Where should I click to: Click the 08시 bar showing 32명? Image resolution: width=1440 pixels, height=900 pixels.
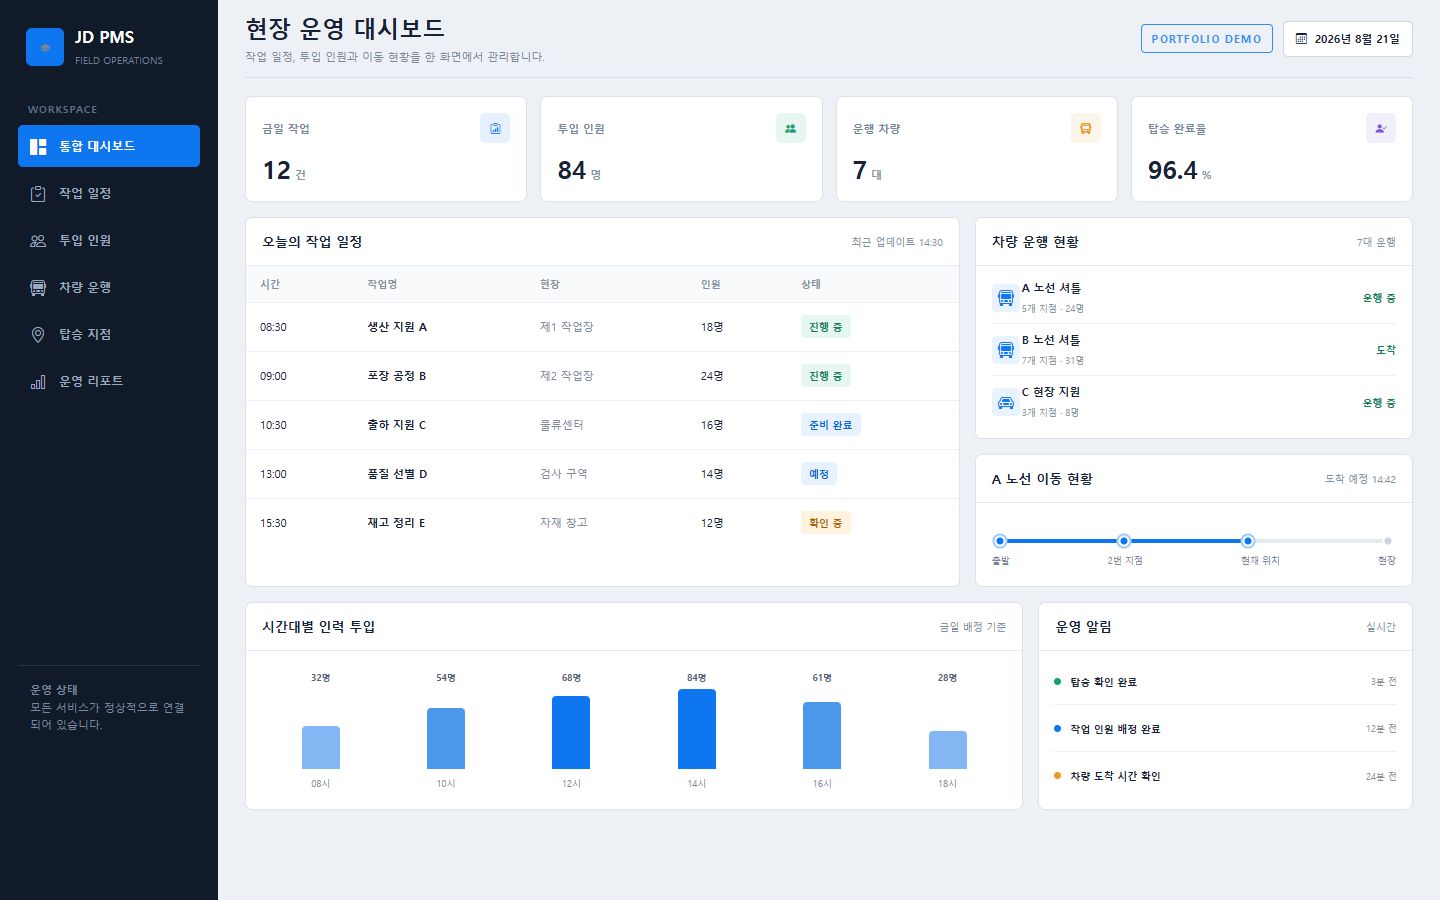(321, 748)
